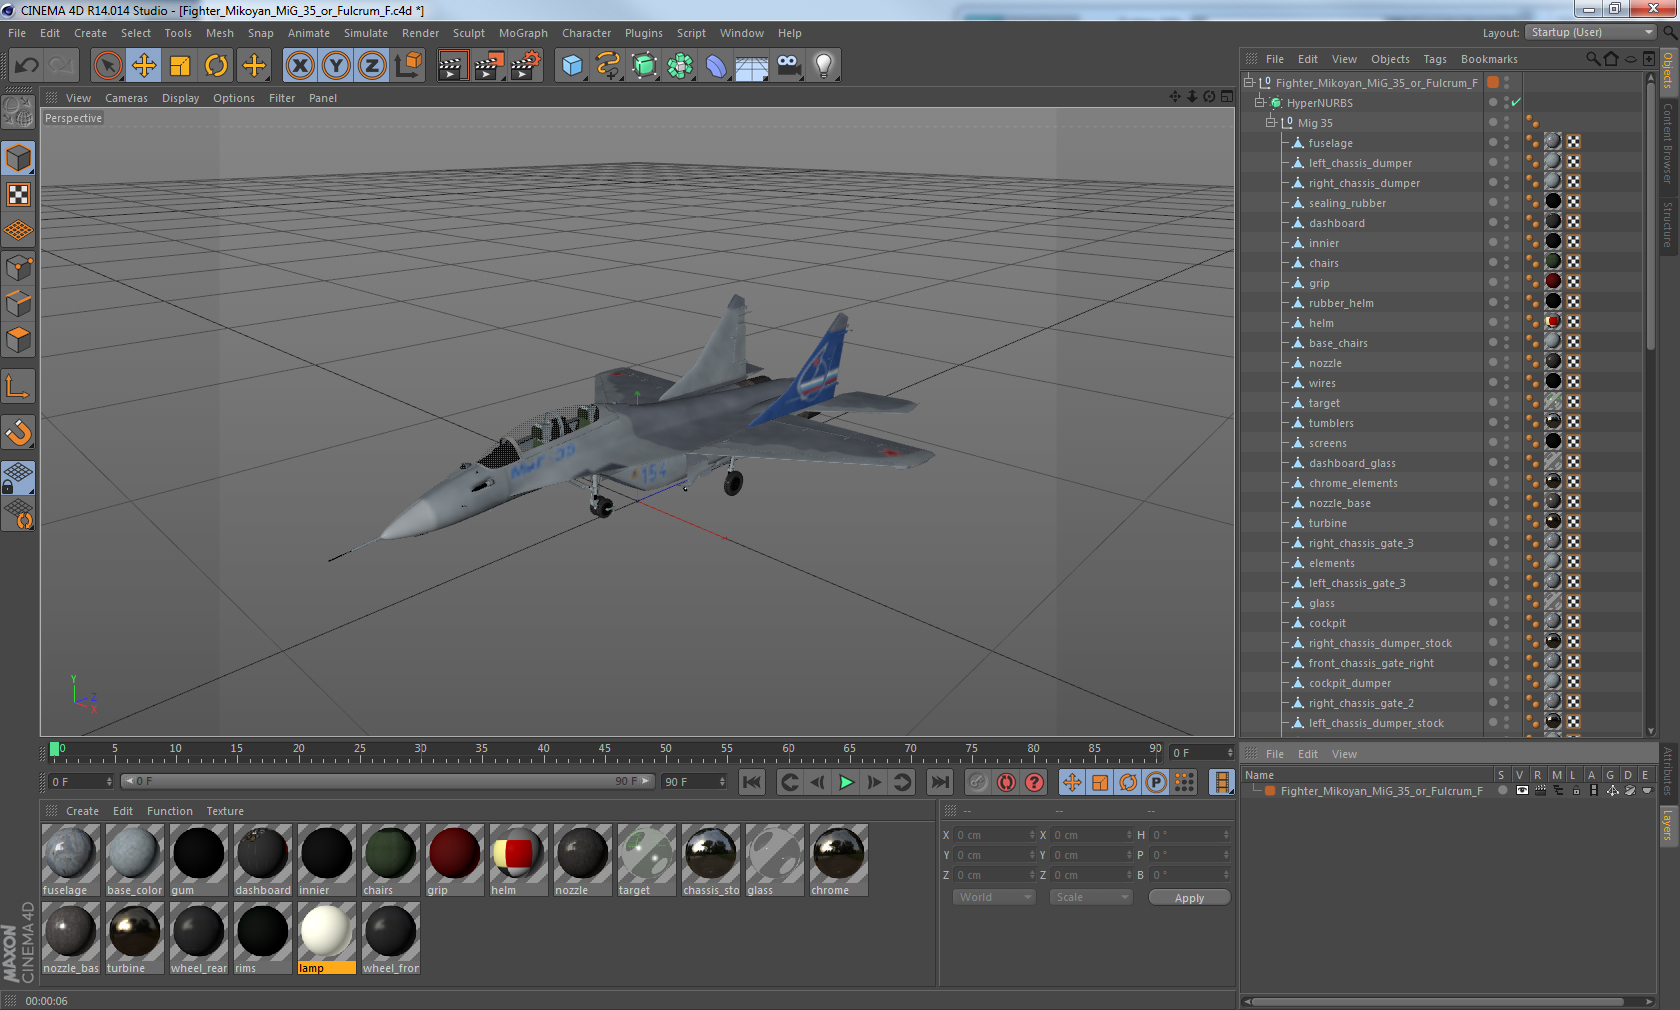Select the fuselage material swatch

tap(70, 860)
